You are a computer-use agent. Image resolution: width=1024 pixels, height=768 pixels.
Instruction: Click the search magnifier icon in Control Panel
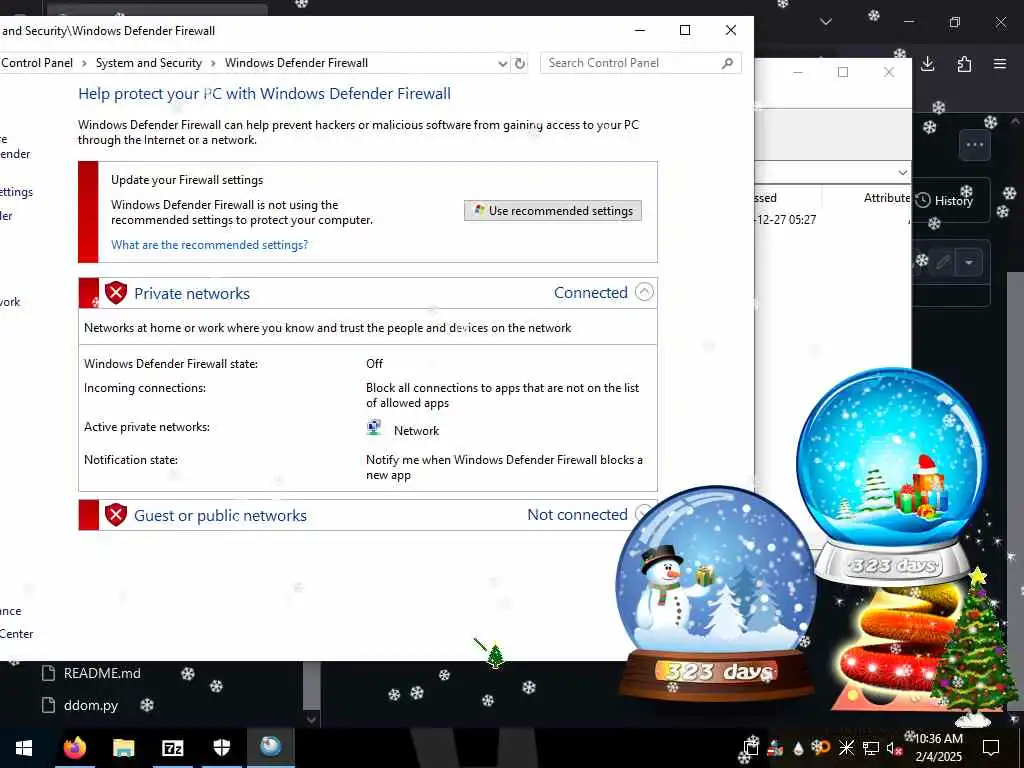click(727, 63)
